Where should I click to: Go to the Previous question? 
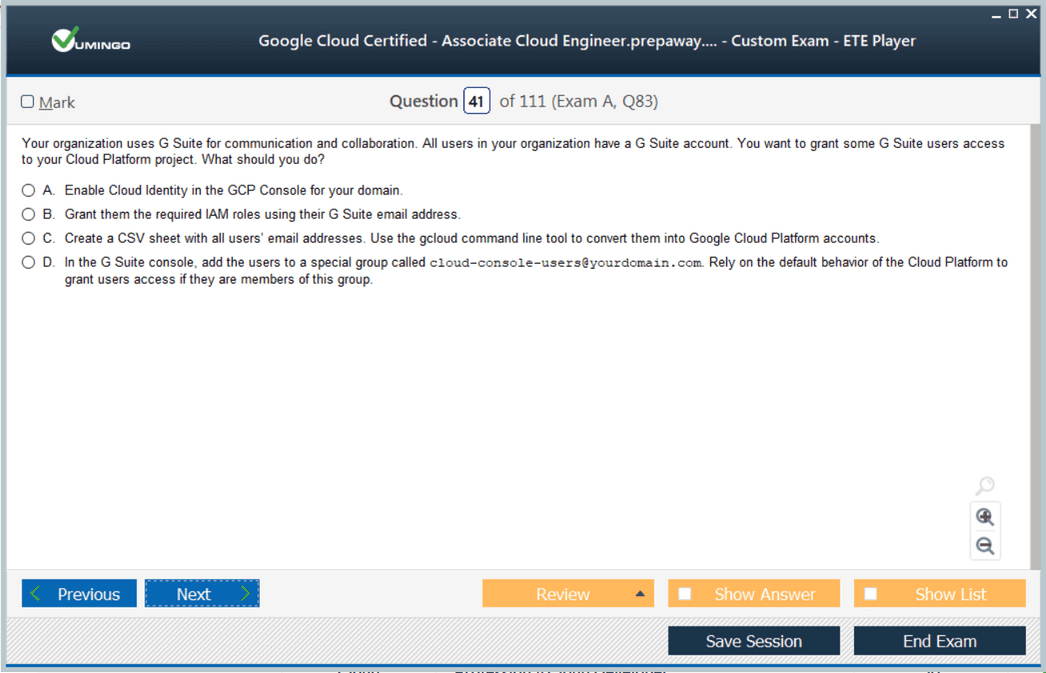click(x=79, y=594)
